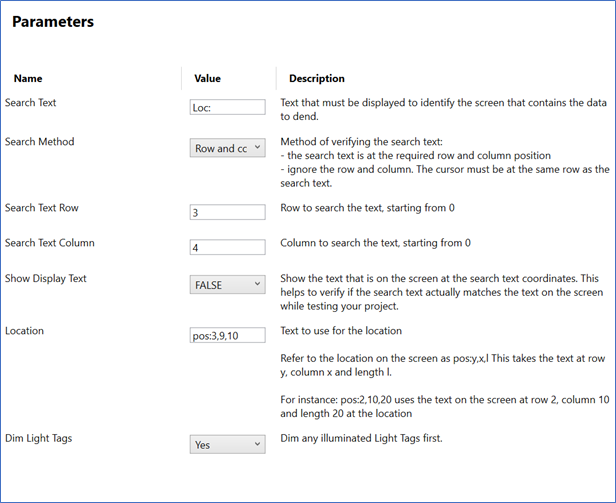
Task: Open the Search Method dropdown
Action: [x=227, y=148]
